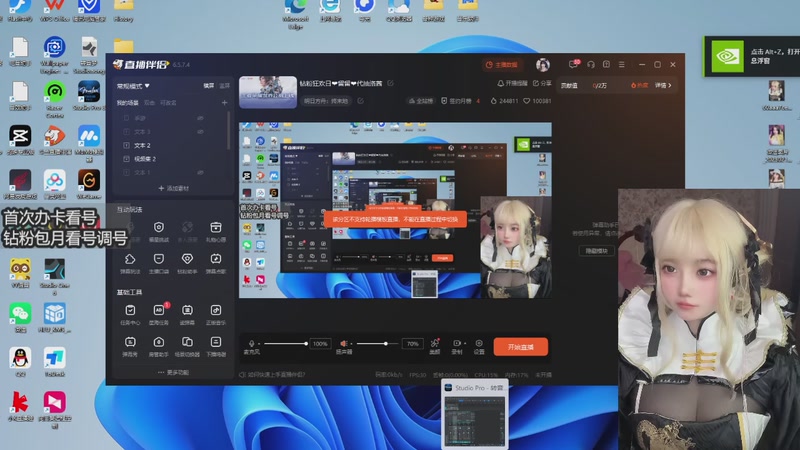The height and width of the screenshot is (450, 800).
Task: Open the 礼物心愿 gift box tool
Action: pos(216,231)
